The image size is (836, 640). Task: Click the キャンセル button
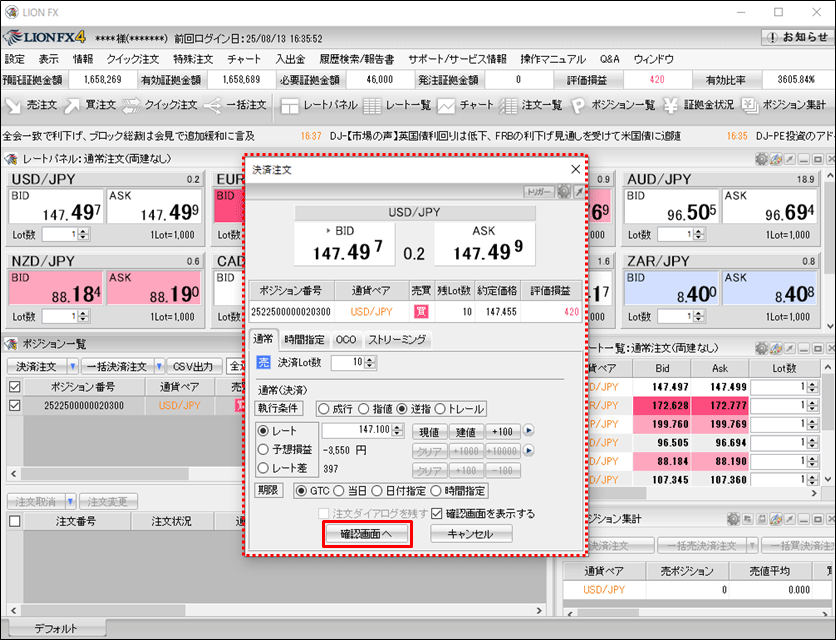point(471,534)
